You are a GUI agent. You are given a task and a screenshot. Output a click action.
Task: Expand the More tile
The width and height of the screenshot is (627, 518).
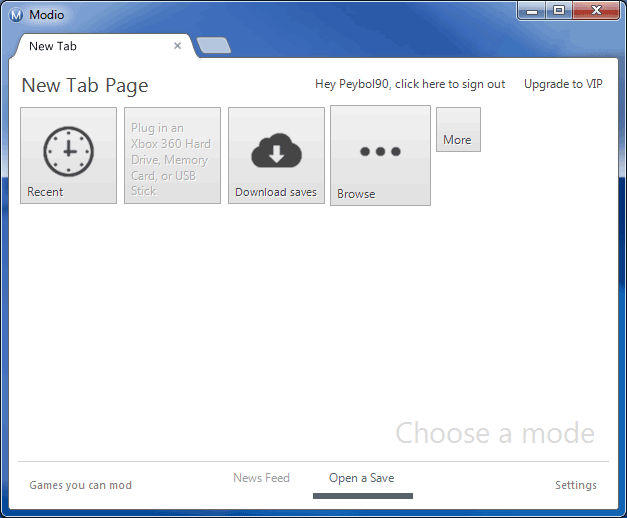click(x=458, y=130)
